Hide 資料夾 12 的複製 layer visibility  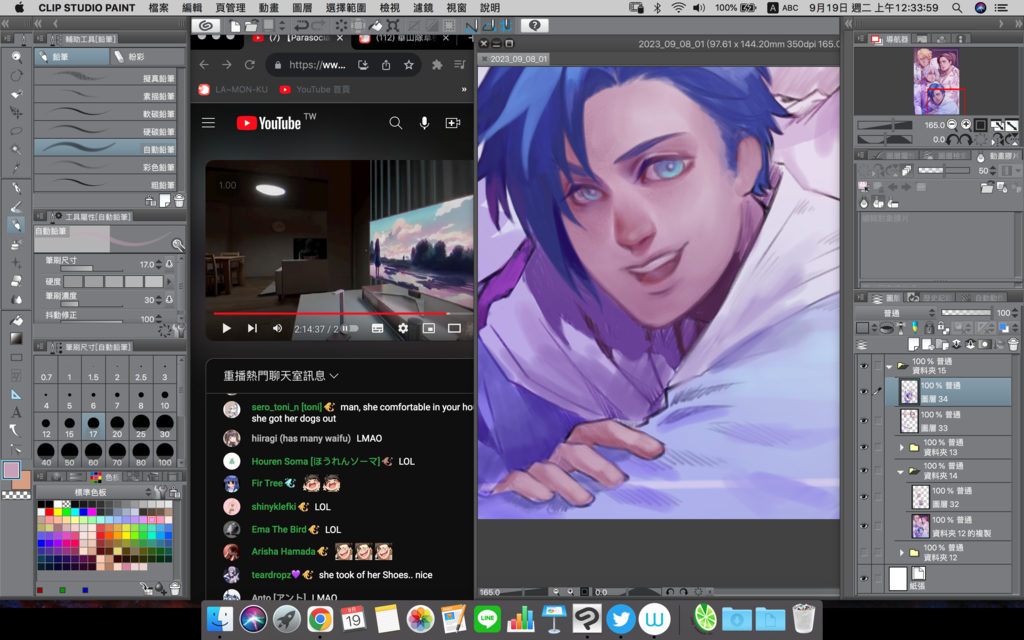pyautogui.click(x=863, y=526)
